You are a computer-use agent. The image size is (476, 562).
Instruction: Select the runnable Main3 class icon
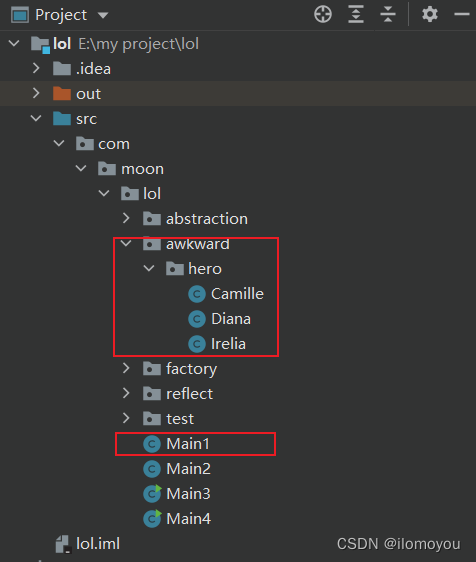coord(152,494)
